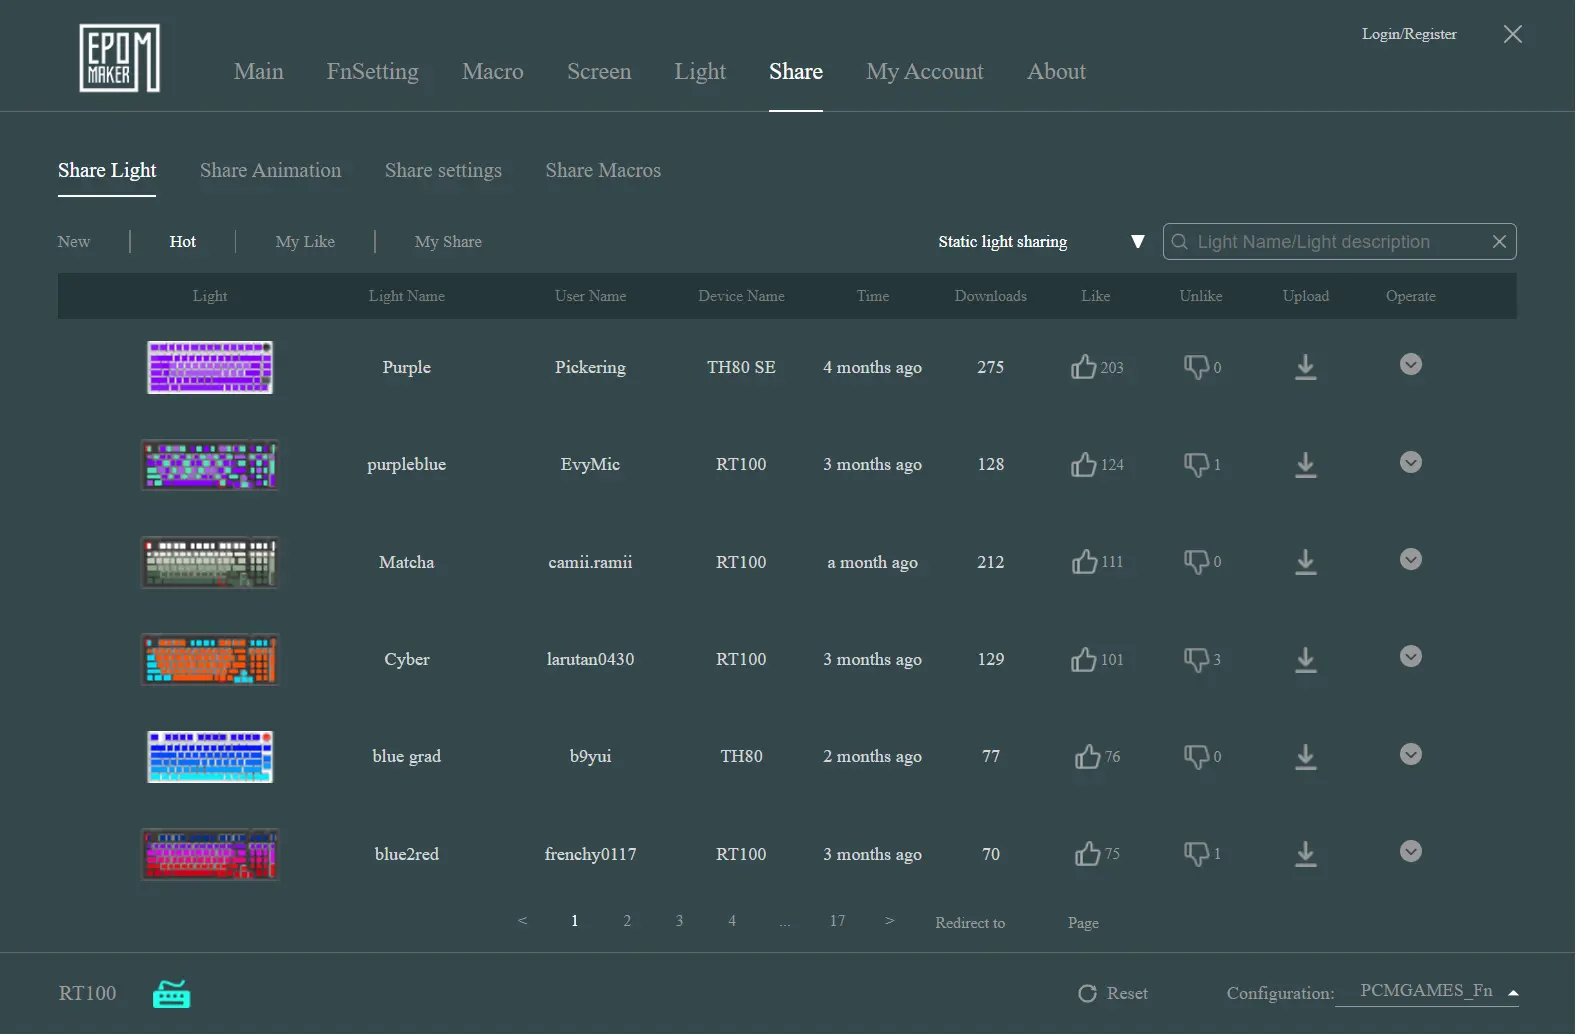This screenshot has width=1576, height=1035.
Task: Open the My Account tab
Action: tap(925, 71)
